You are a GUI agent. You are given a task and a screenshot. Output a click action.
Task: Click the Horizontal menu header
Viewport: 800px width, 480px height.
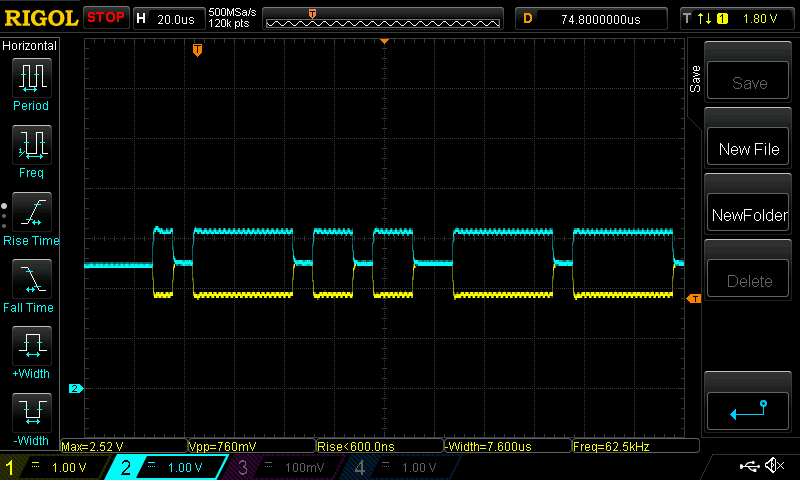(x=30, y=46)
